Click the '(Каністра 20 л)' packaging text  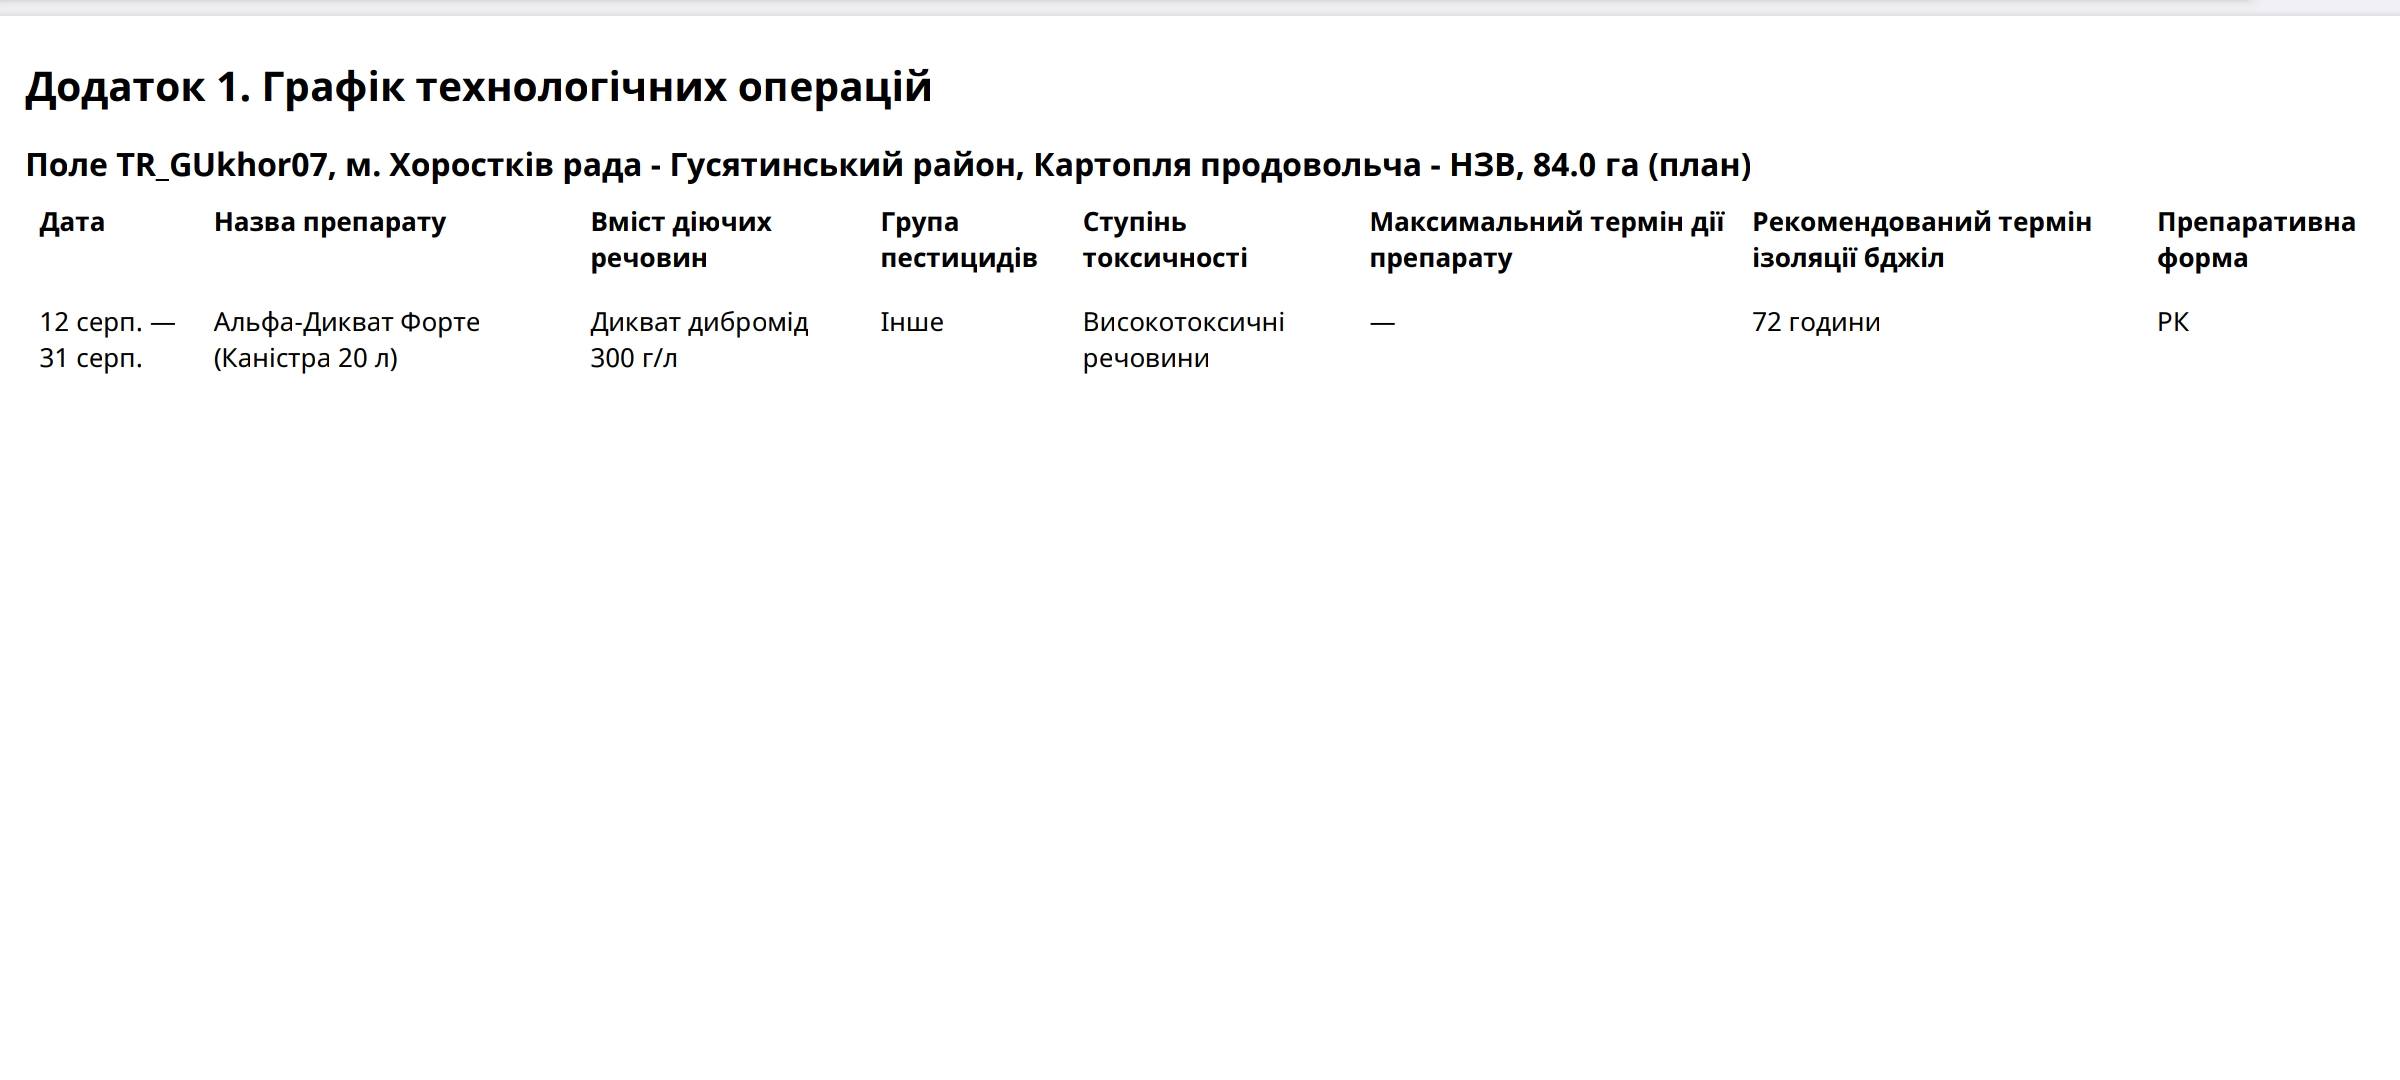[x=305, y=358]
